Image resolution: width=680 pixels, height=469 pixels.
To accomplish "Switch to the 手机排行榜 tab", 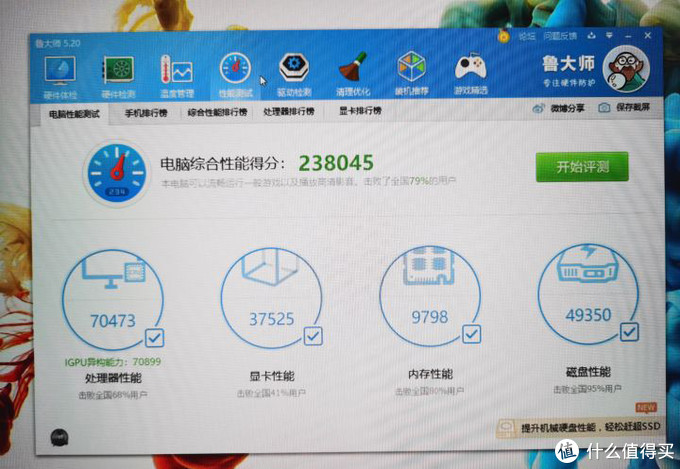I will (x=146, y=113).
